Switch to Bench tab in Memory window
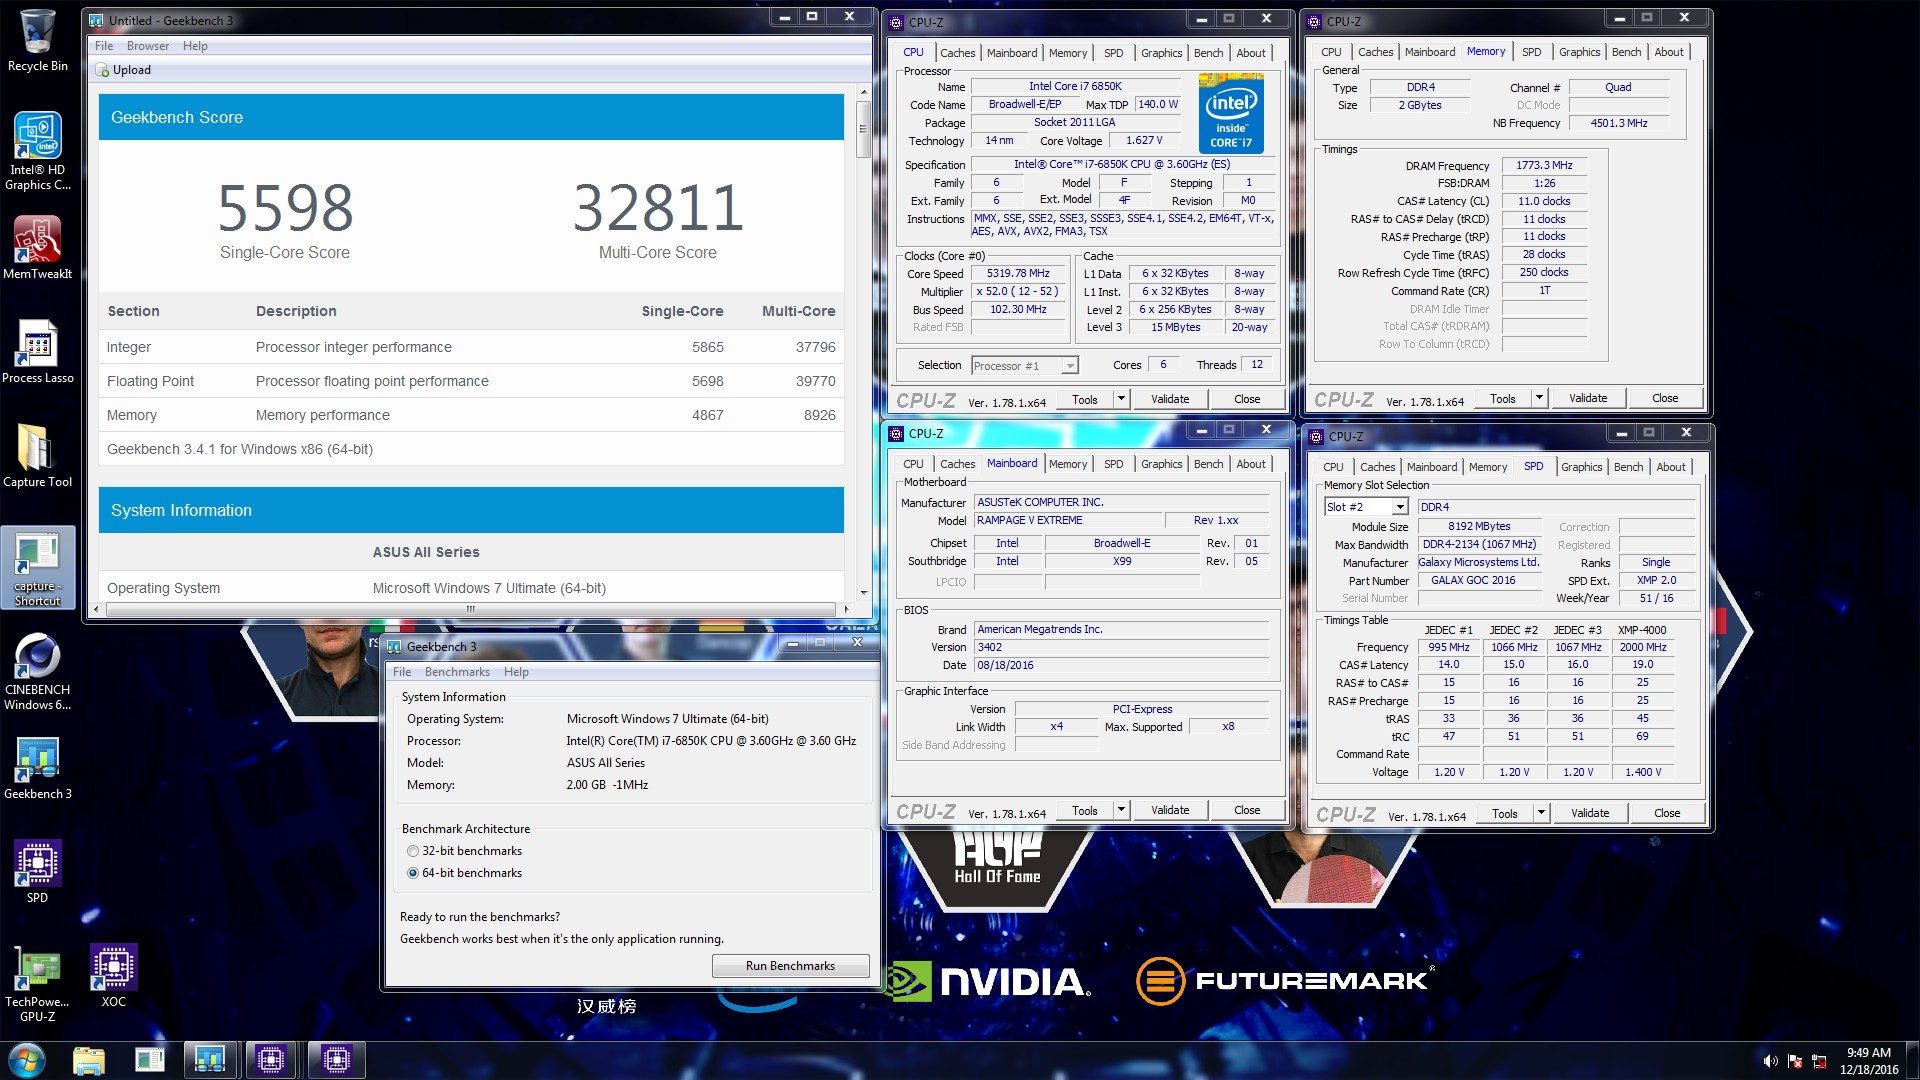Screen dimensions: 1920x1080 click(1626, 52)
